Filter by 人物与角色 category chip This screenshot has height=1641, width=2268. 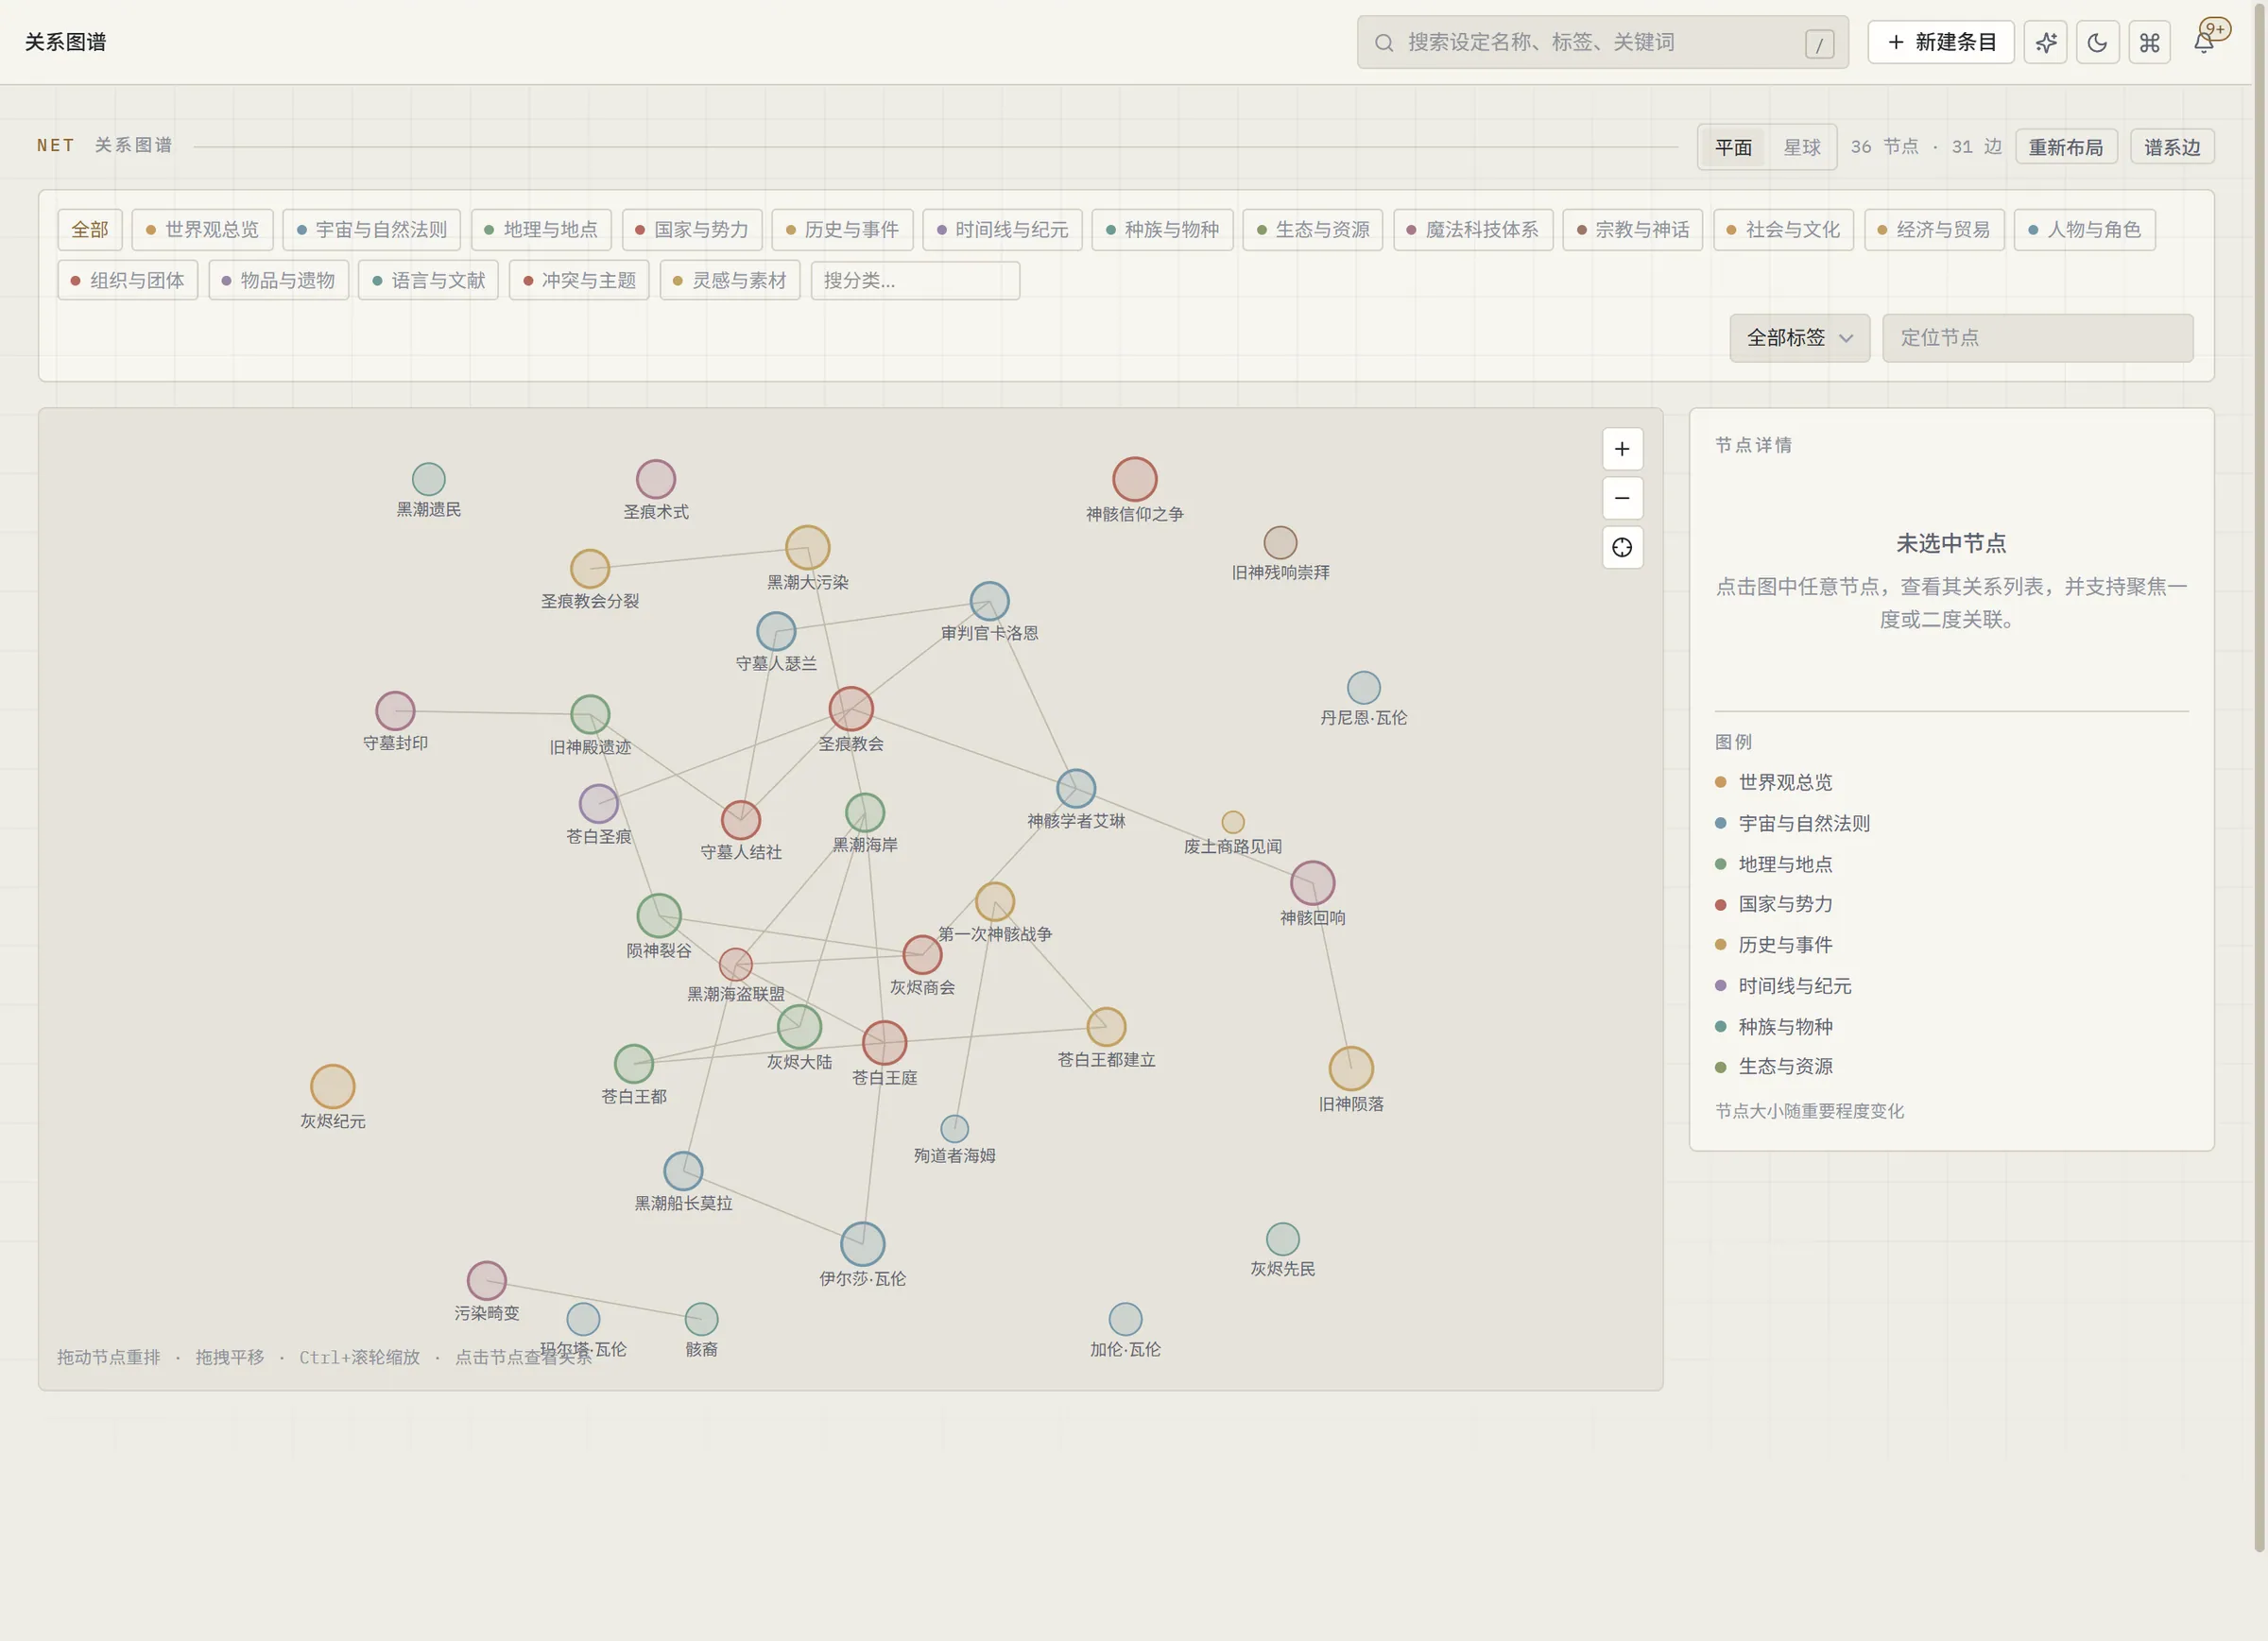coord(2084,230)
